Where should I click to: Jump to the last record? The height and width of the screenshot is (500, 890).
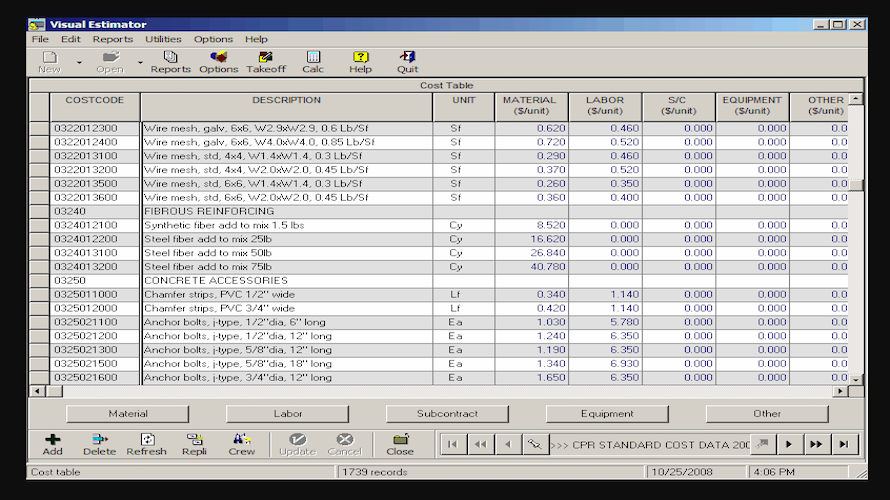844,444
